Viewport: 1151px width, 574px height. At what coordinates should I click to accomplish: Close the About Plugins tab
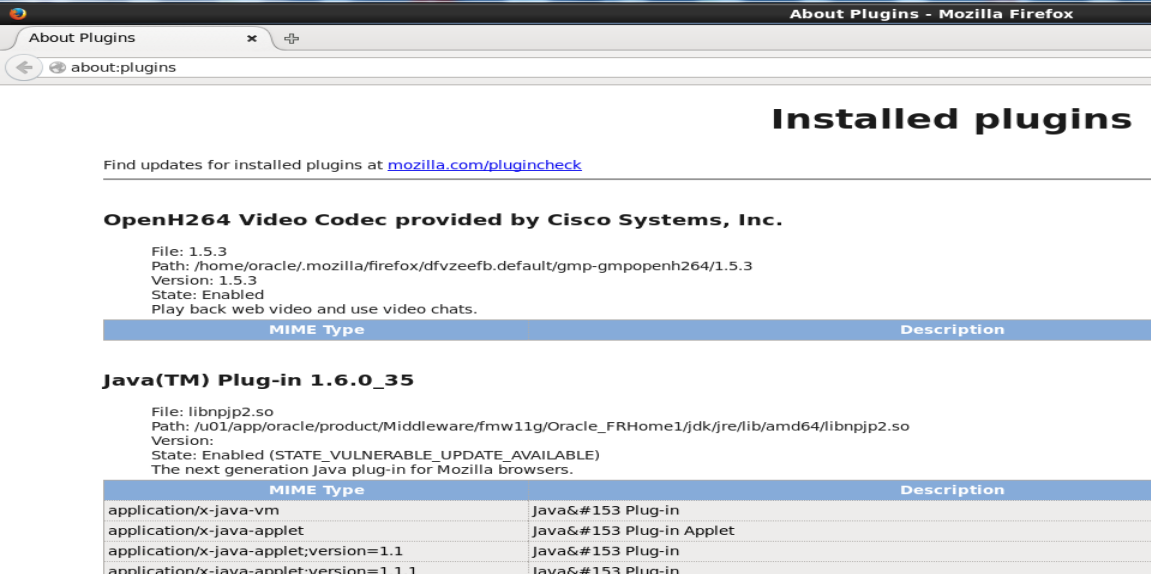click(252, 38)
